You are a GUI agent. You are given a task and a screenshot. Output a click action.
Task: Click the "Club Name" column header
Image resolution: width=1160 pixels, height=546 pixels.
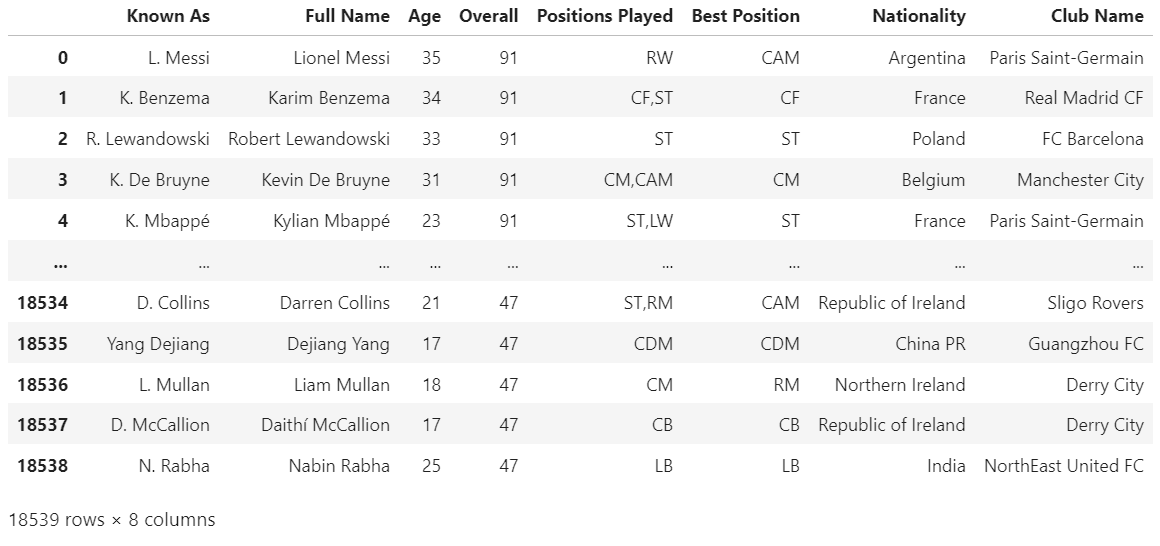click(x=1096, y=16)
